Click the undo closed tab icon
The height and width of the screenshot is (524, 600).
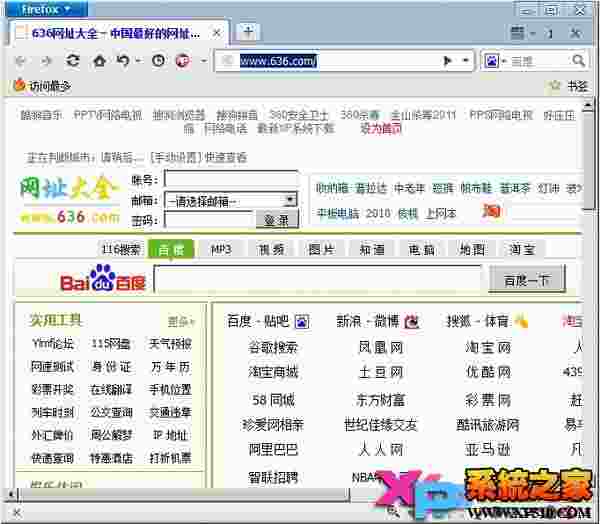pyautogui.click(x=123, y=60)
